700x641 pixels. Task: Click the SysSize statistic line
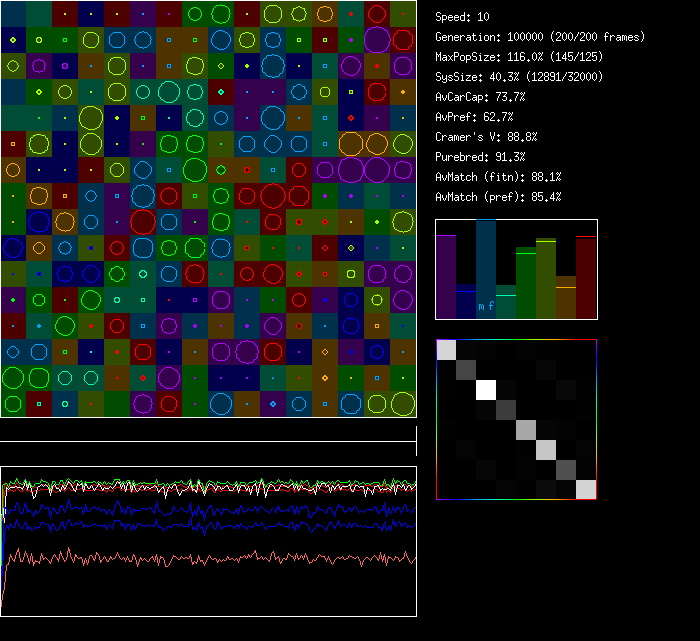(516, 77)
